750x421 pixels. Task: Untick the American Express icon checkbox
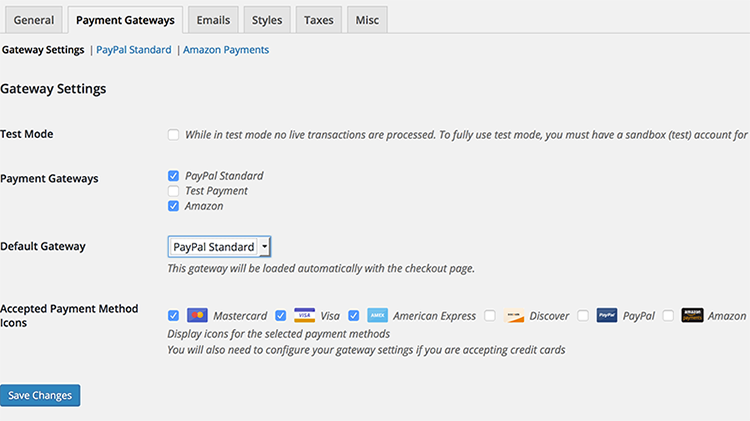click(x=353, y=316)
